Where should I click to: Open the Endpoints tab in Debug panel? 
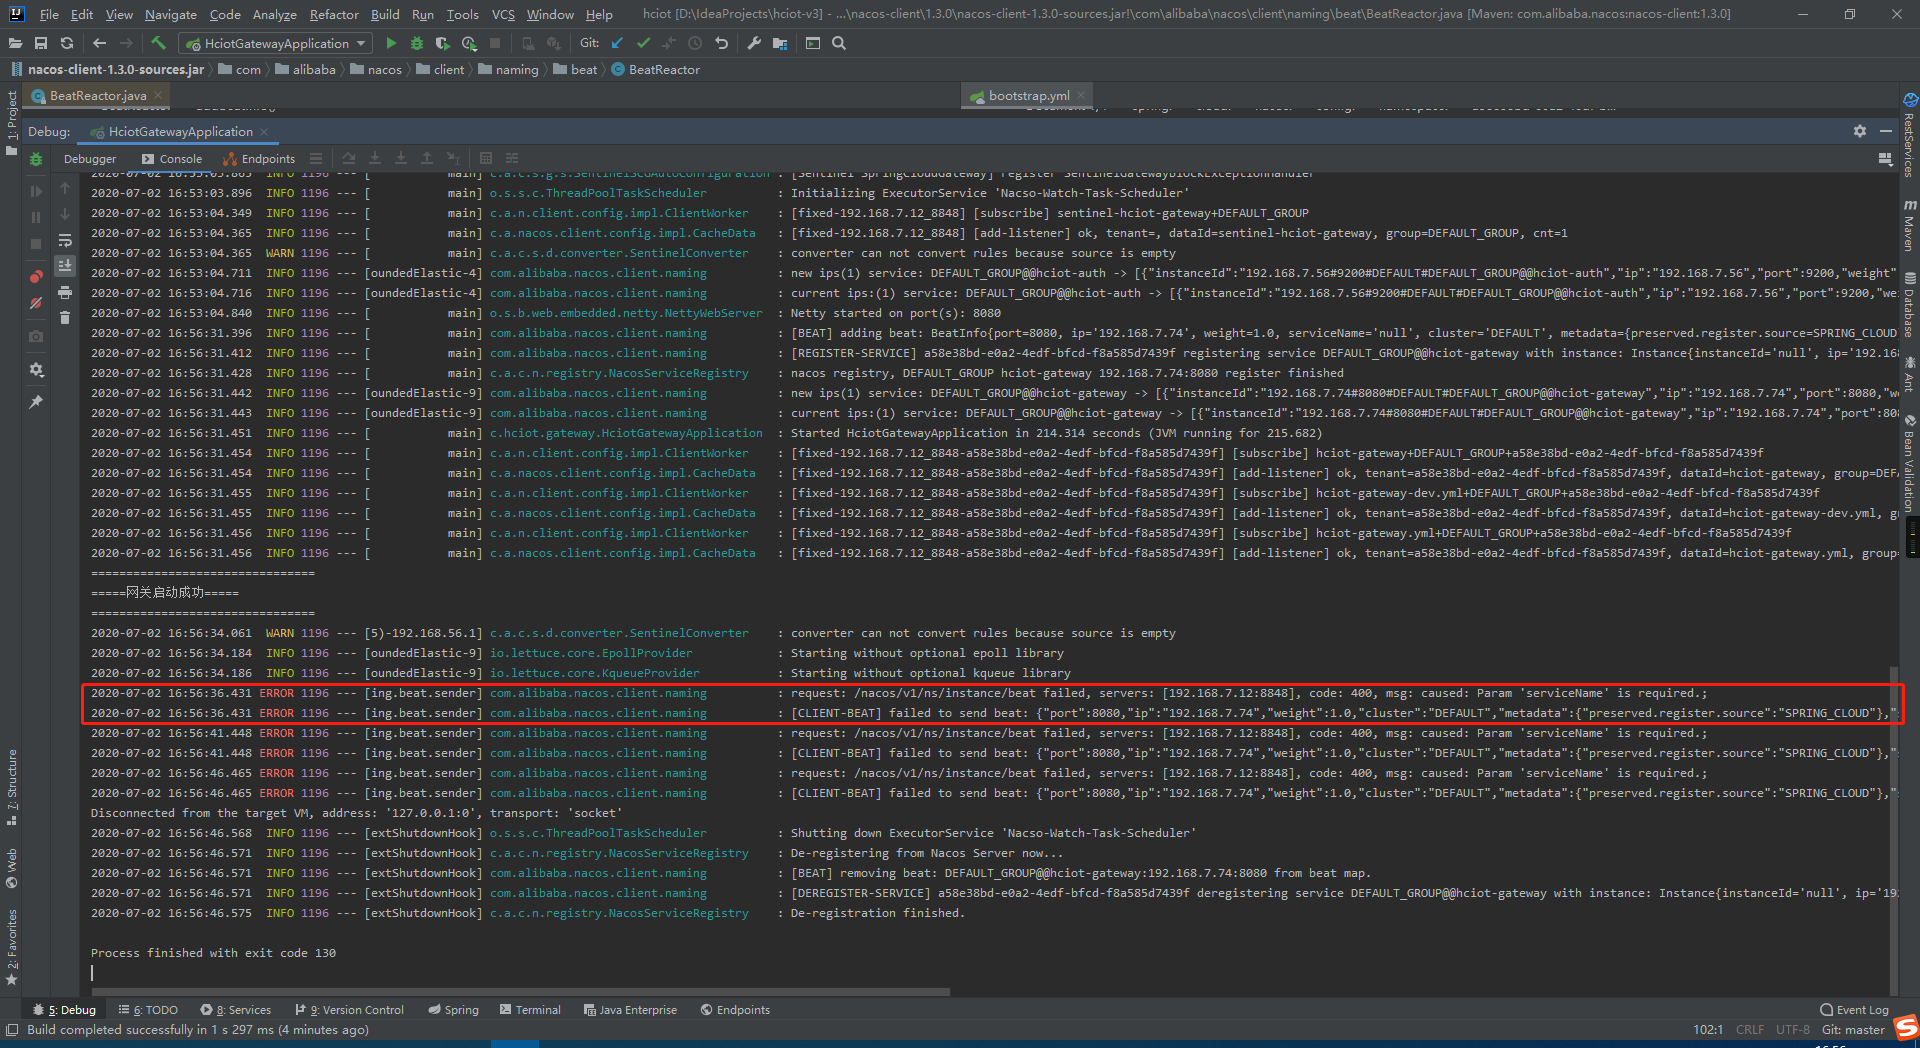[x=259, y=159]
